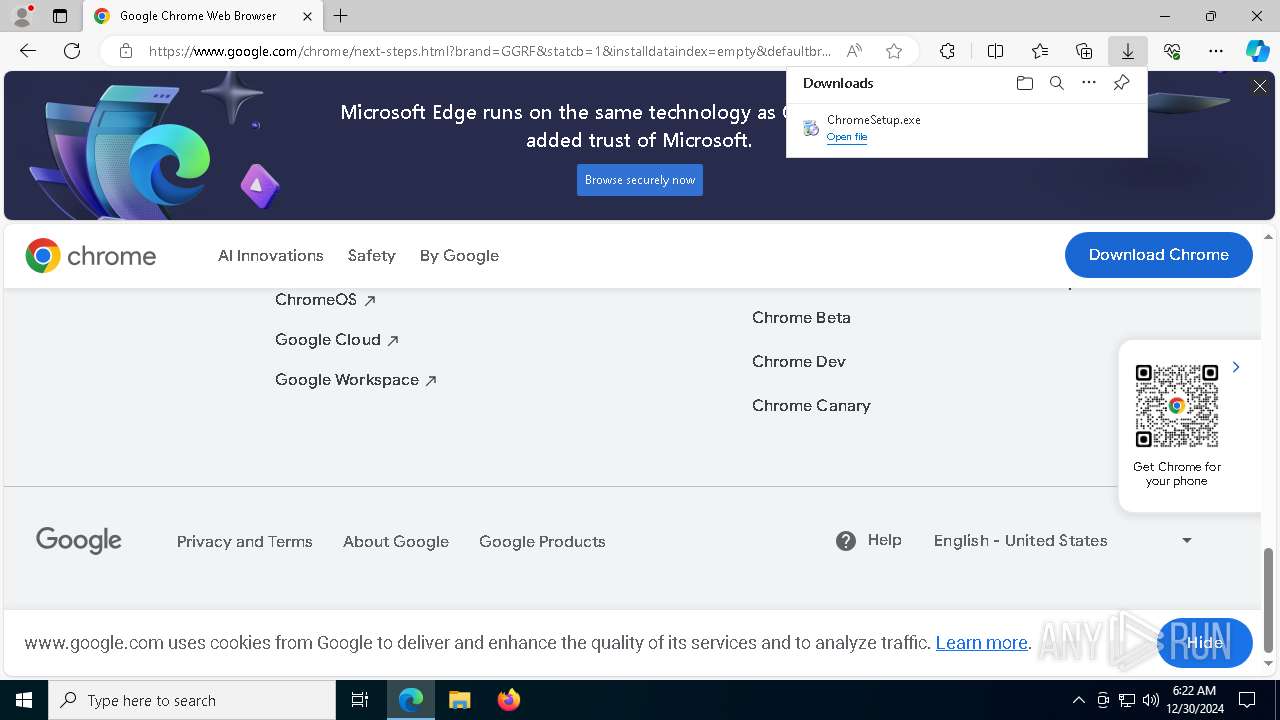
Task: Click the Chrome logo
Action: (x=91, y=256)
